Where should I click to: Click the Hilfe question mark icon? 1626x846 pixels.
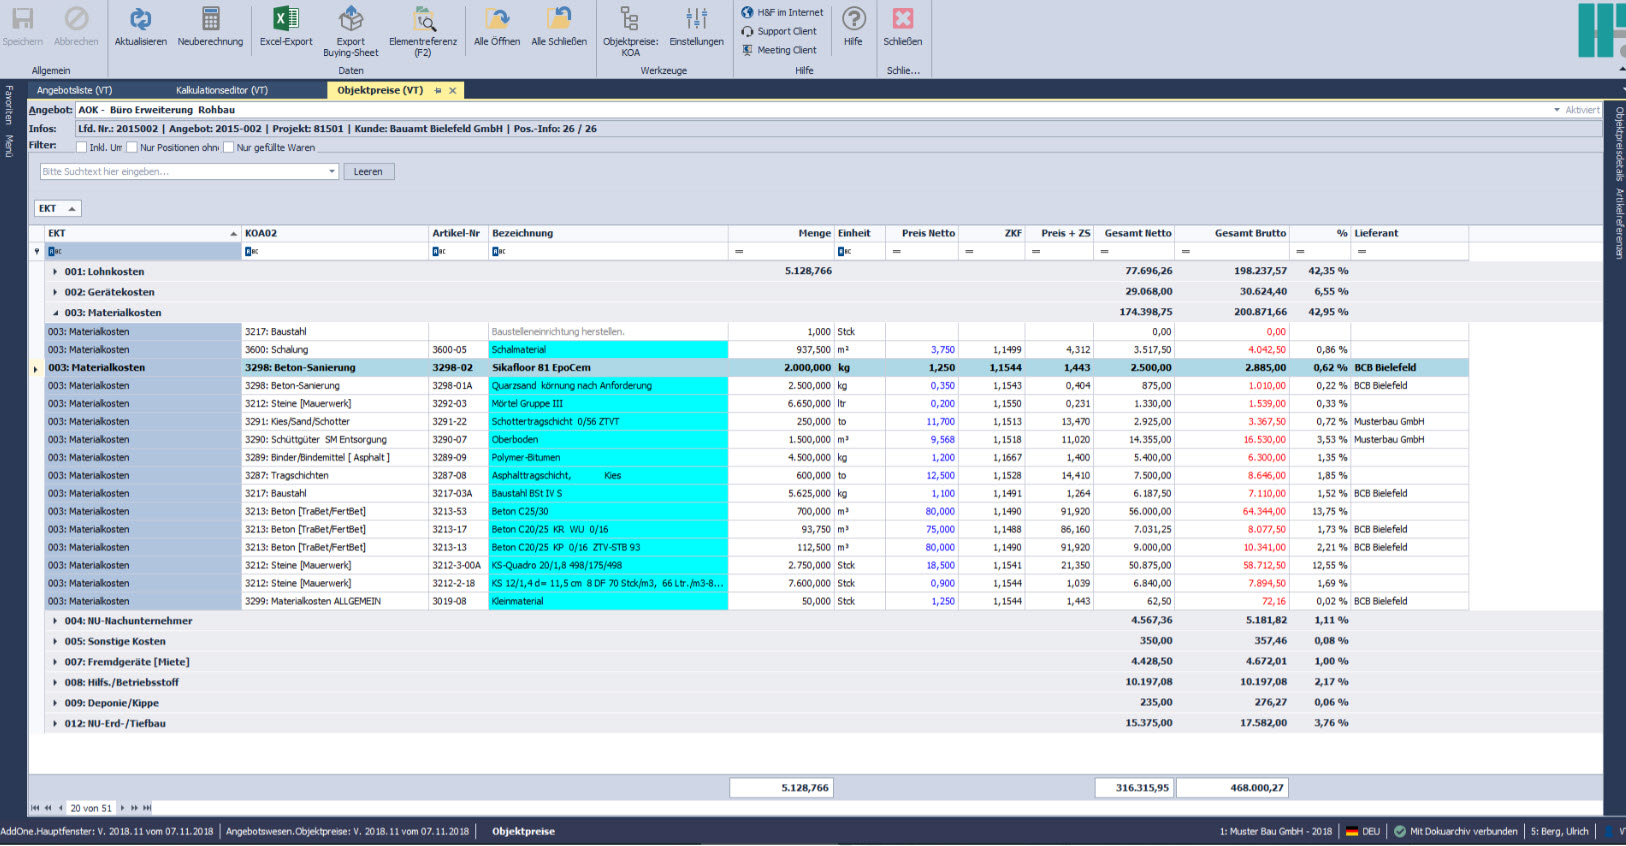pos(853,20)
